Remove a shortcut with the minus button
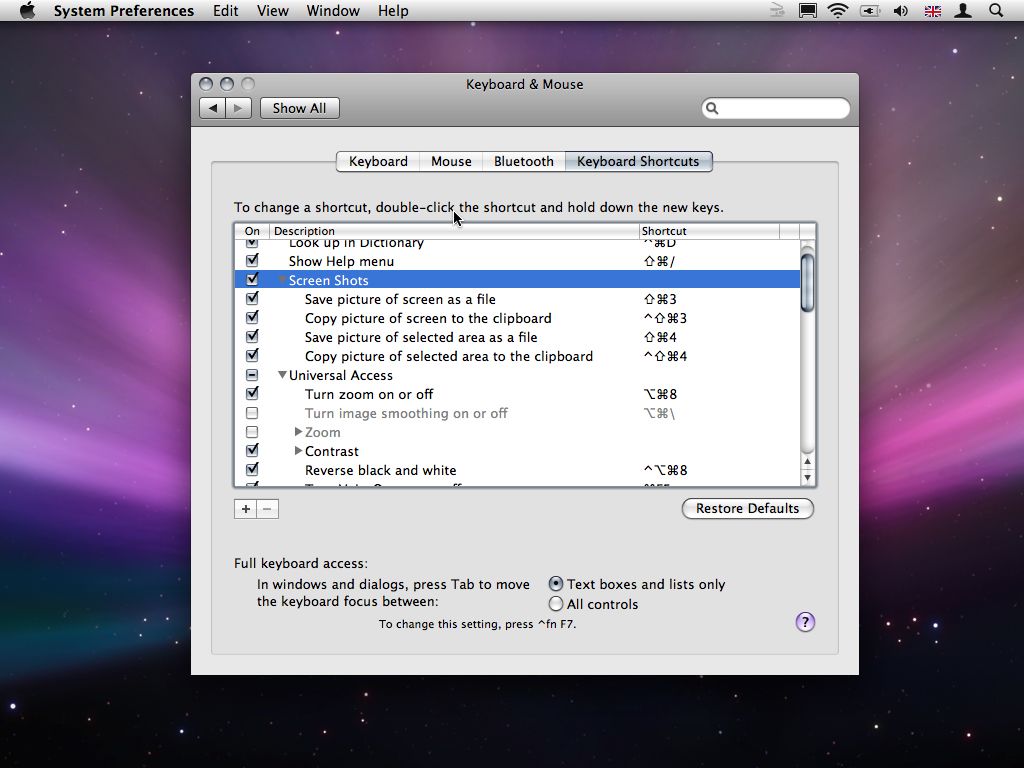1024x768 pixels. pyautogui.click(x=267, y=509)
